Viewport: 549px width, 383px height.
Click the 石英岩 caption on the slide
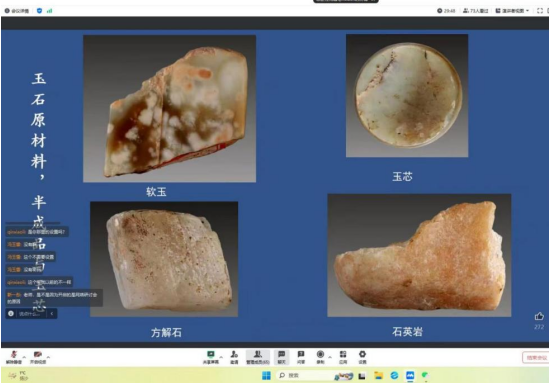click(x=407, y=331)
